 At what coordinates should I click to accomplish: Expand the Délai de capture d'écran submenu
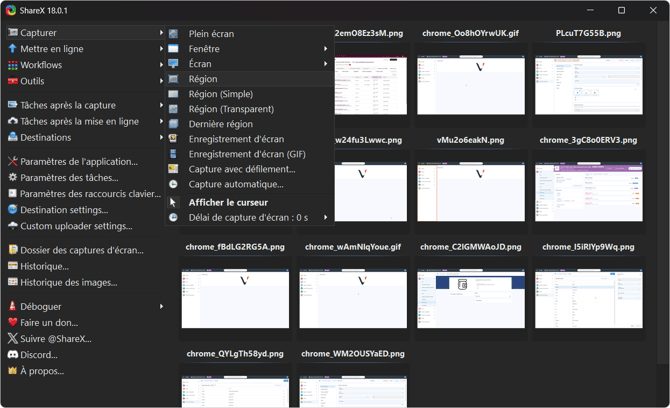pyautogui.click(x=325, y=217)
